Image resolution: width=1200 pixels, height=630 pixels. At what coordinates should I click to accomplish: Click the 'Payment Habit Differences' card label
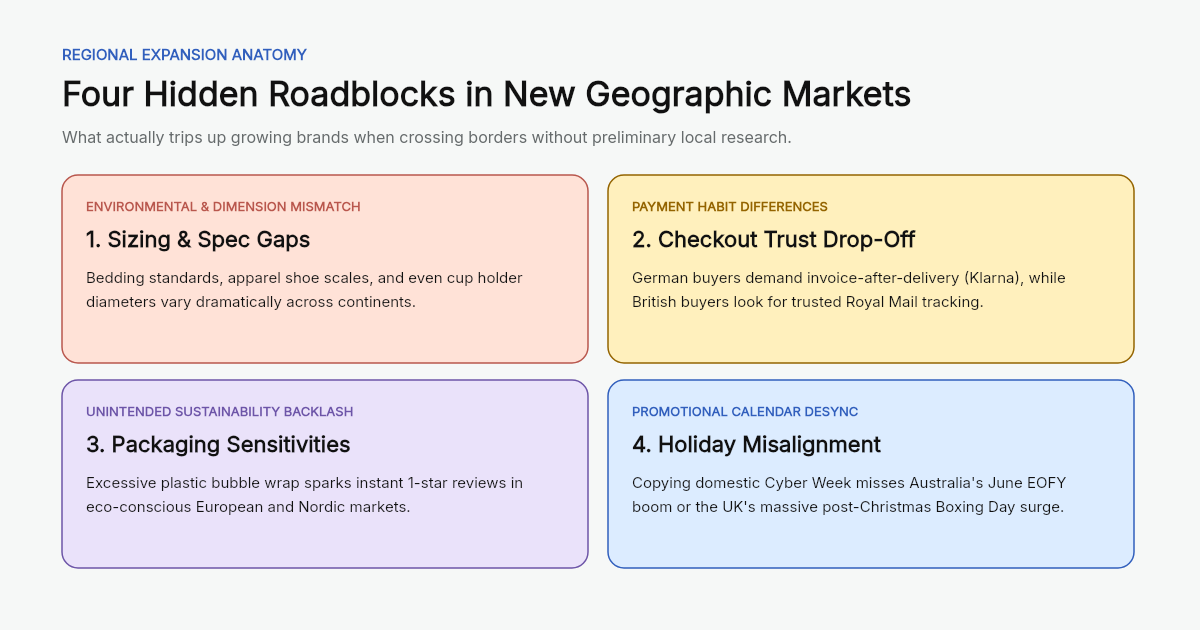(730, 207)
